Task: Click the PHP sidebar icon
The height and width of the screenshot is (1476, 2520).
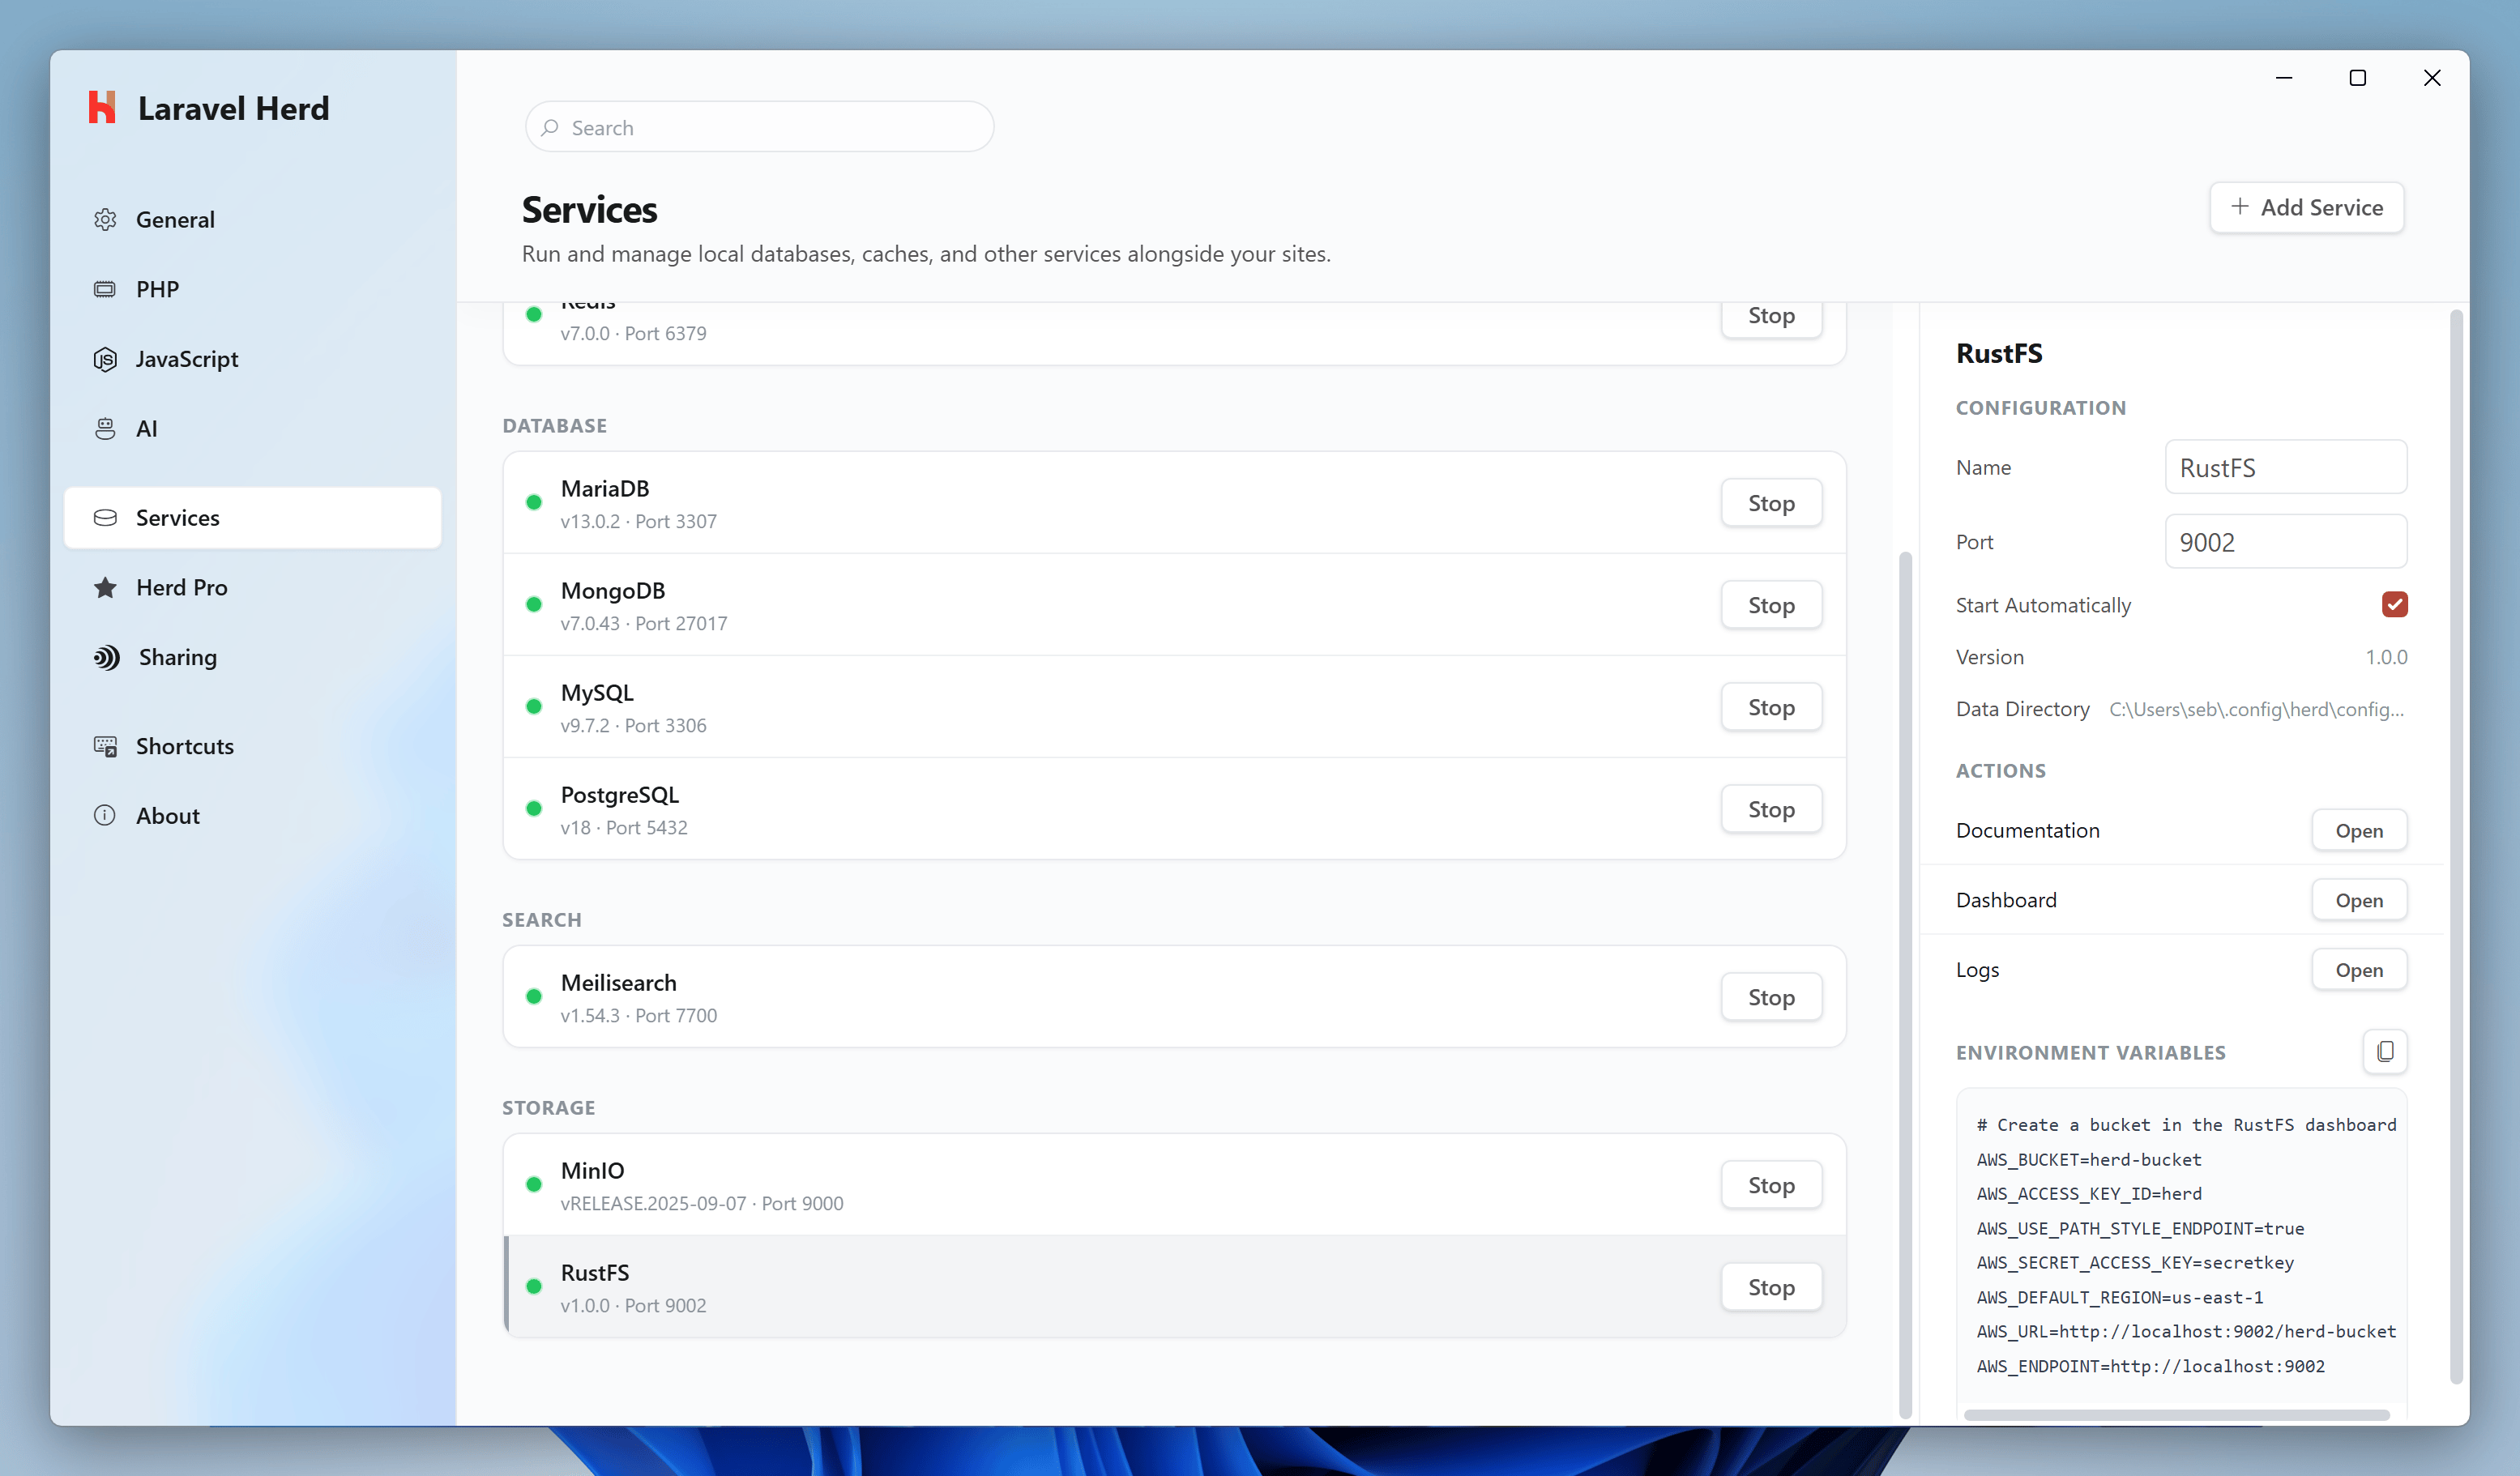Action: (x=105, y=289)
